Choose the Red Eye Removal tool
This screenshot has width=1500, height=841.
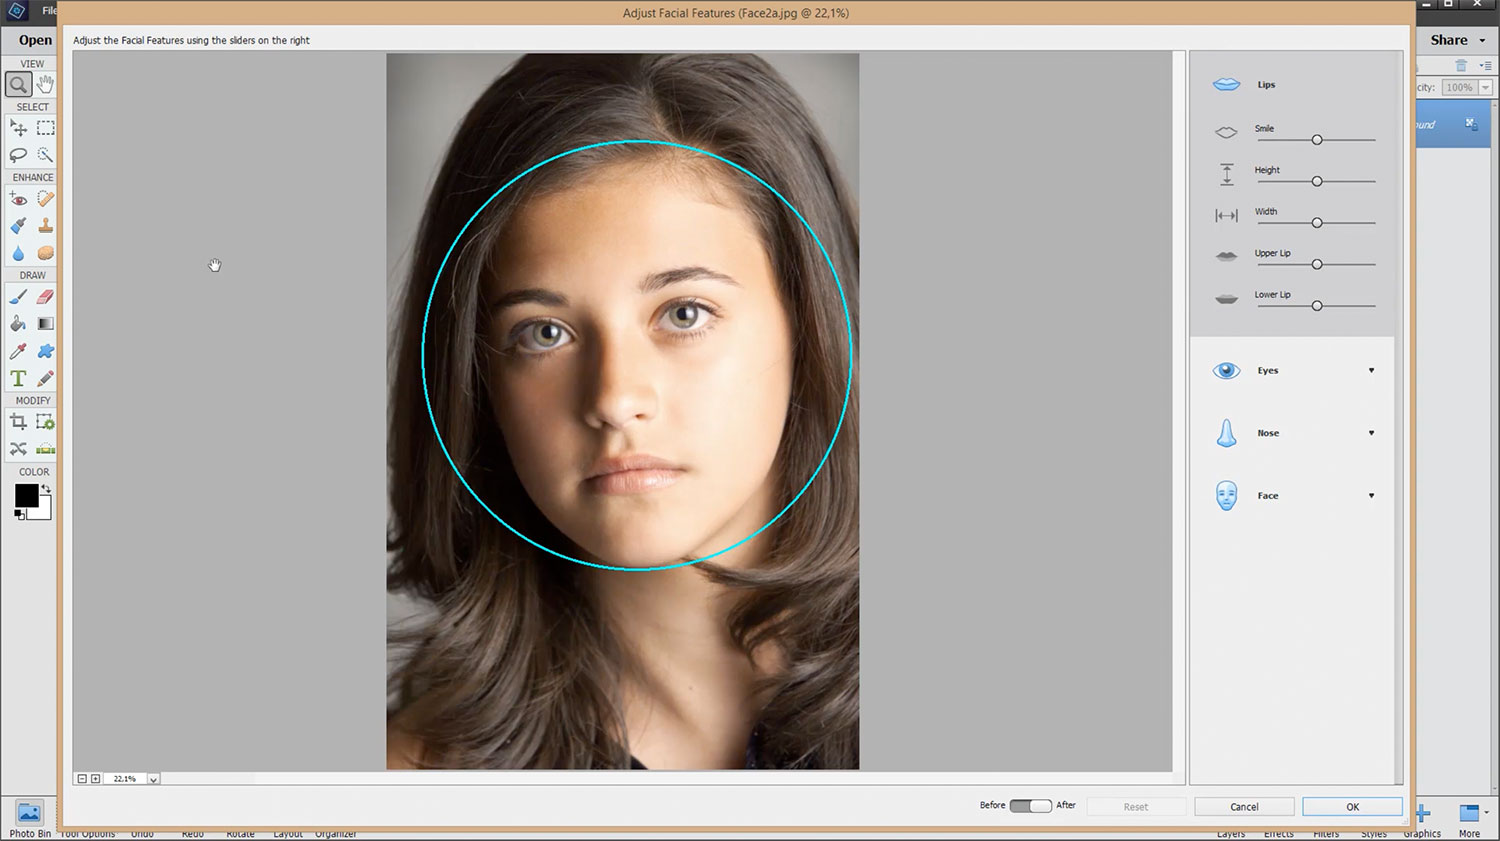18,199
